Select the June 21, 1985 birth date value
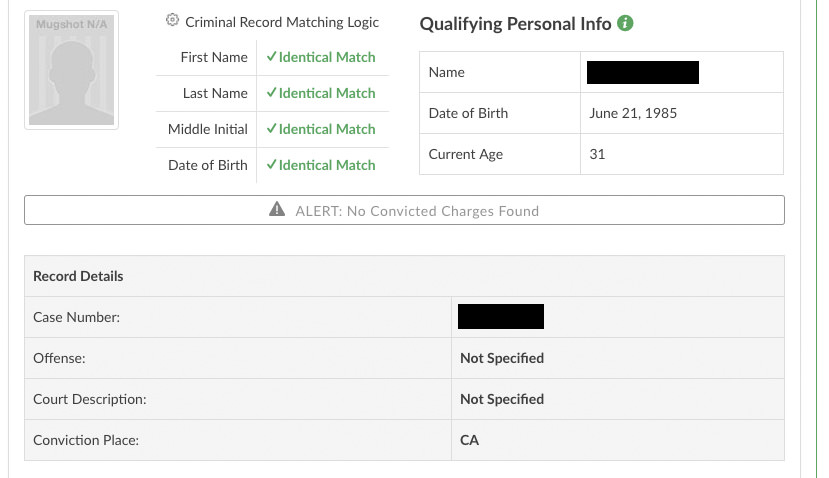Viewport: 829px width, 478px height. [633, 113]
